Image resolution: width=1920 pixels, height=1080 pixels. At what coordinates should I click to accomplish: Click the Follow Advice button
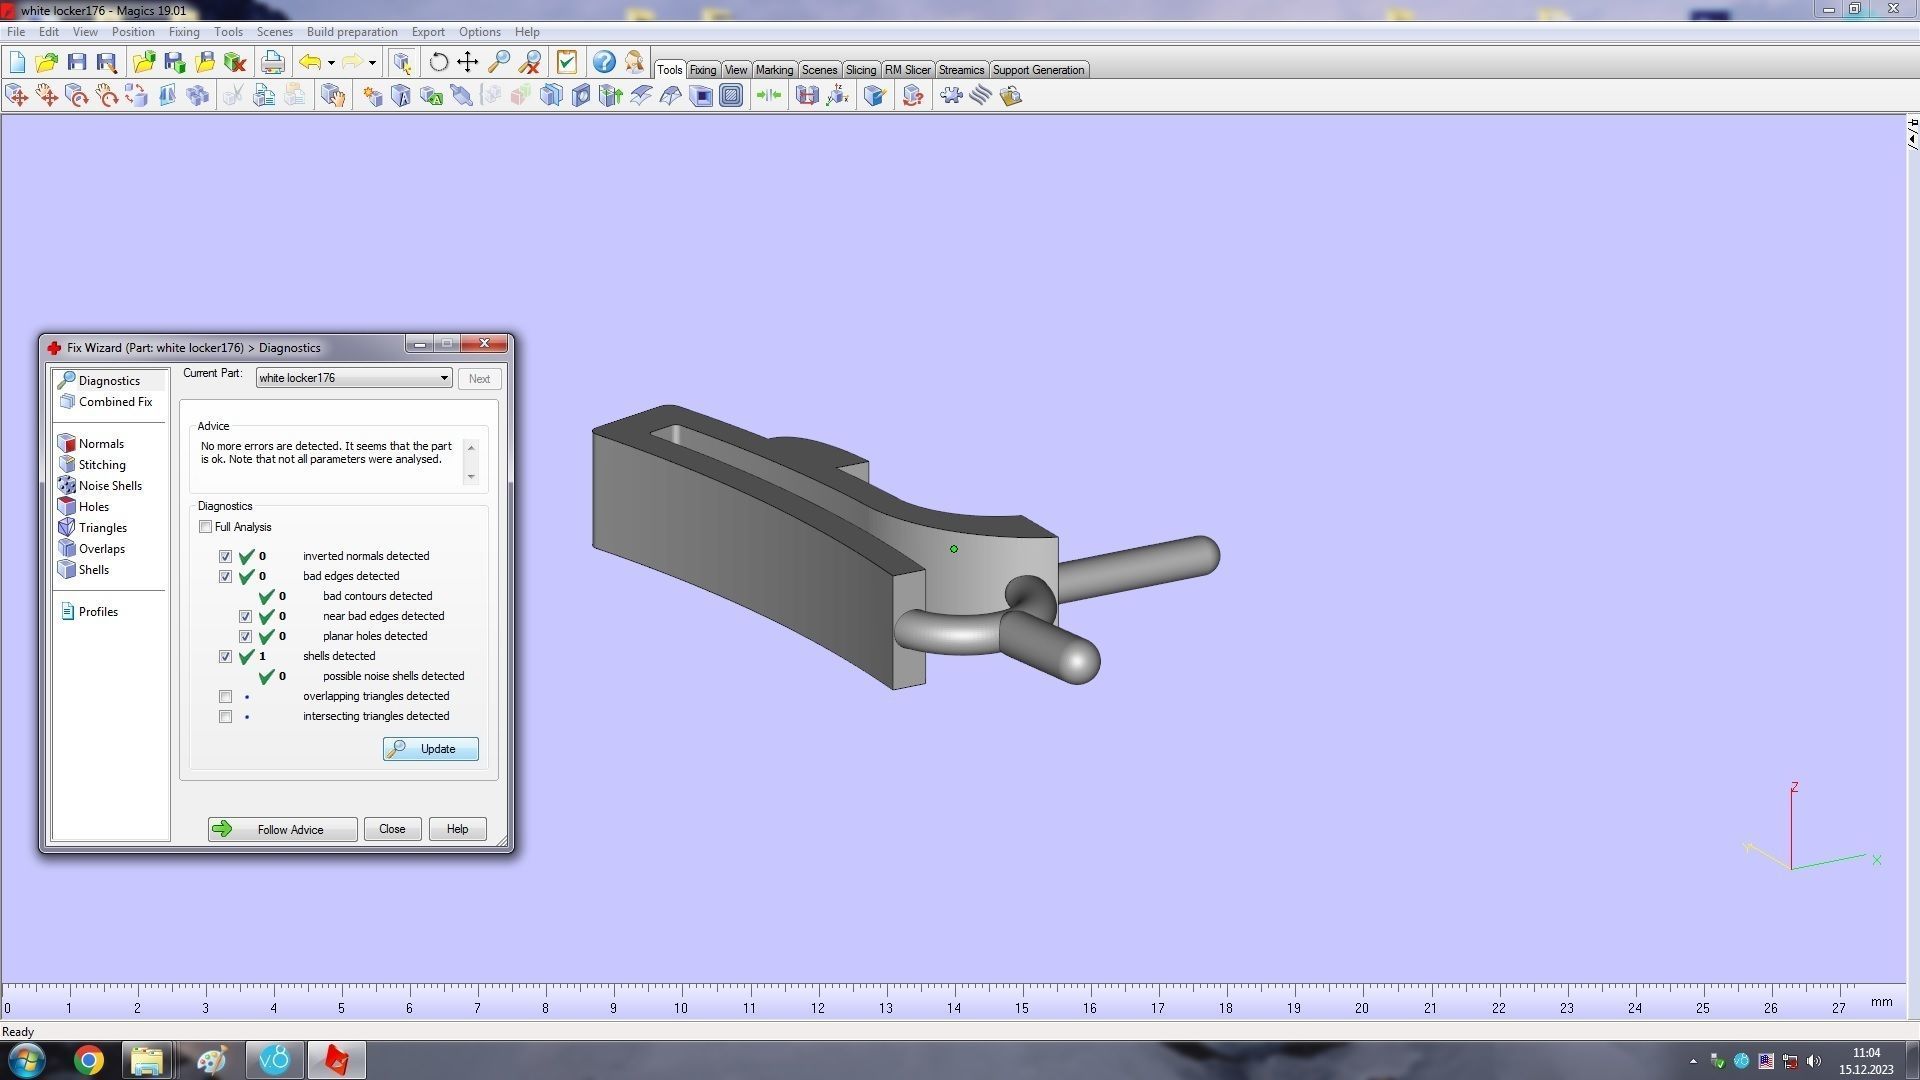[x=282, y=829]
